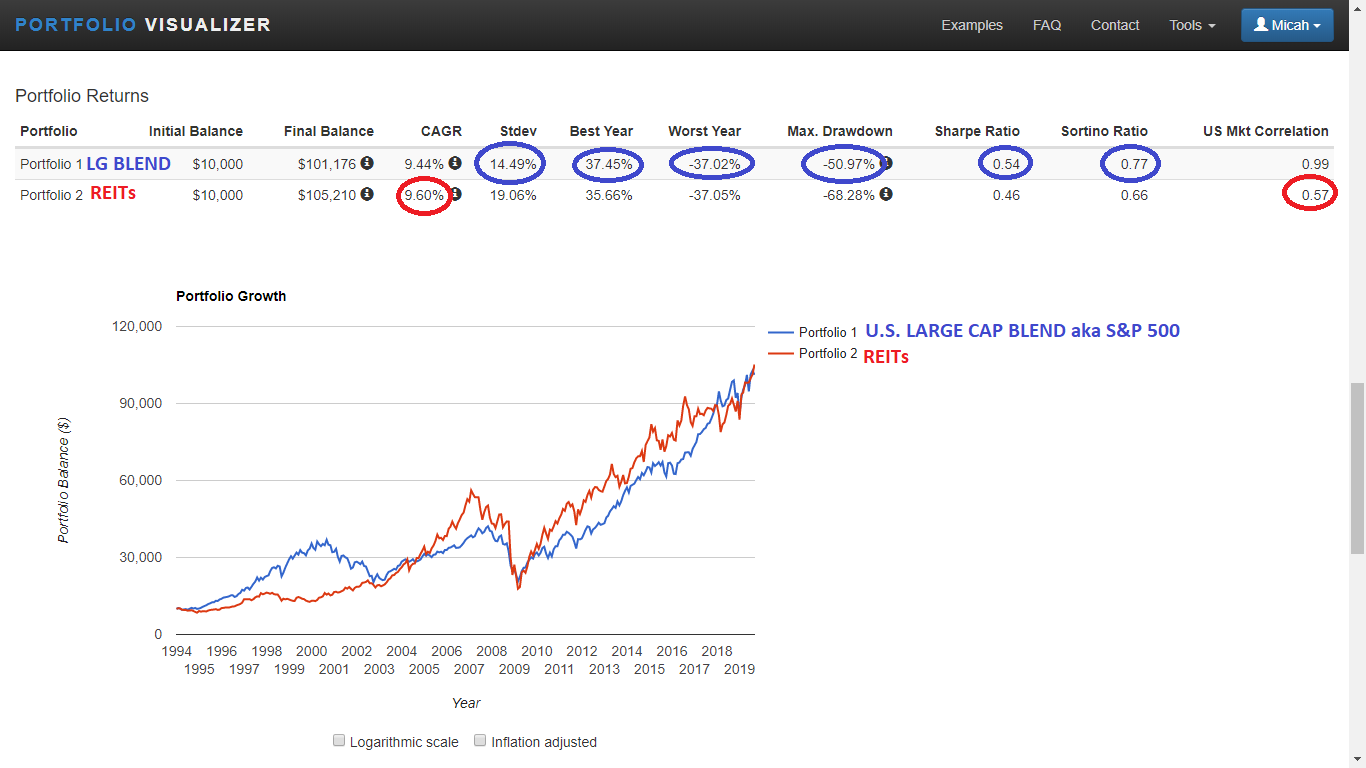Click the 35.66% best year value

tap(609, 195)
